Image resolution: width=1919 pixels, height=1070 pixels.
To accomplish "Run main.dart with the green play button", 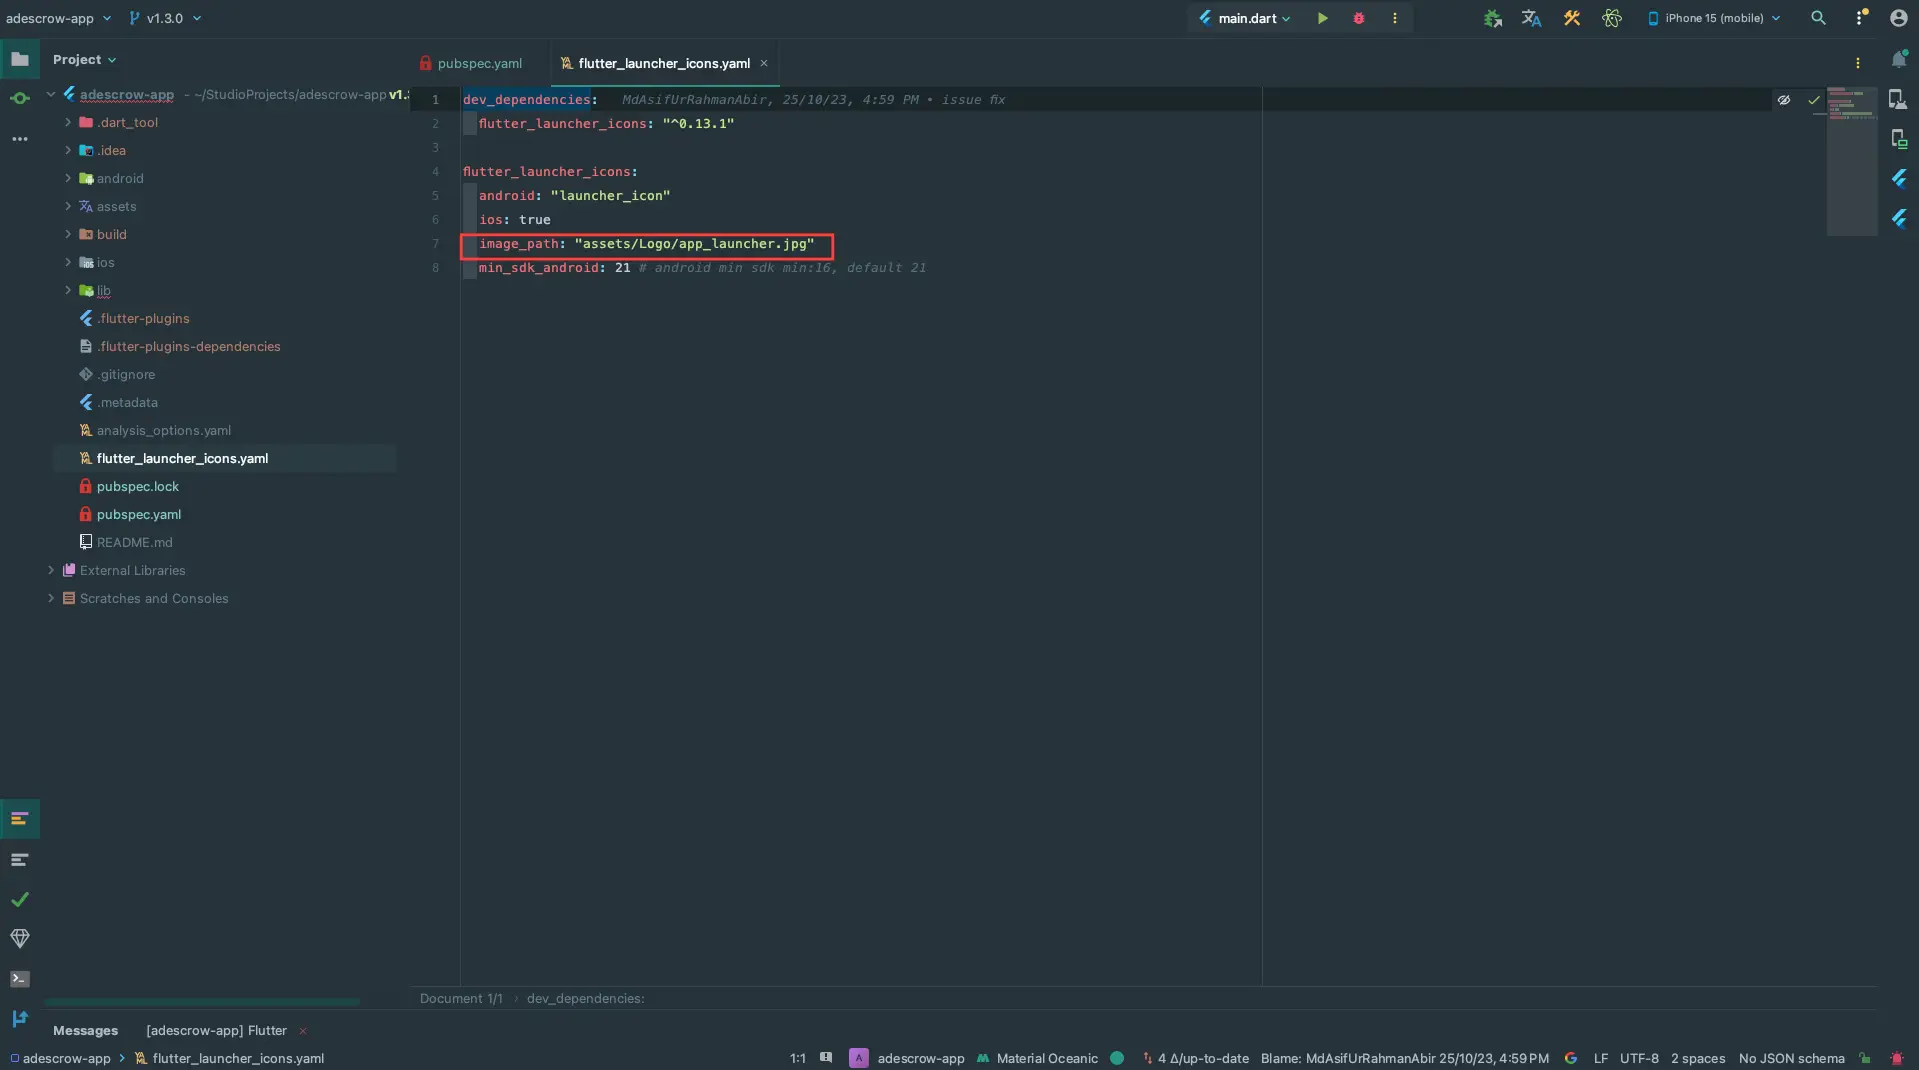I will pyautogui.click(x=1322, y=18).
